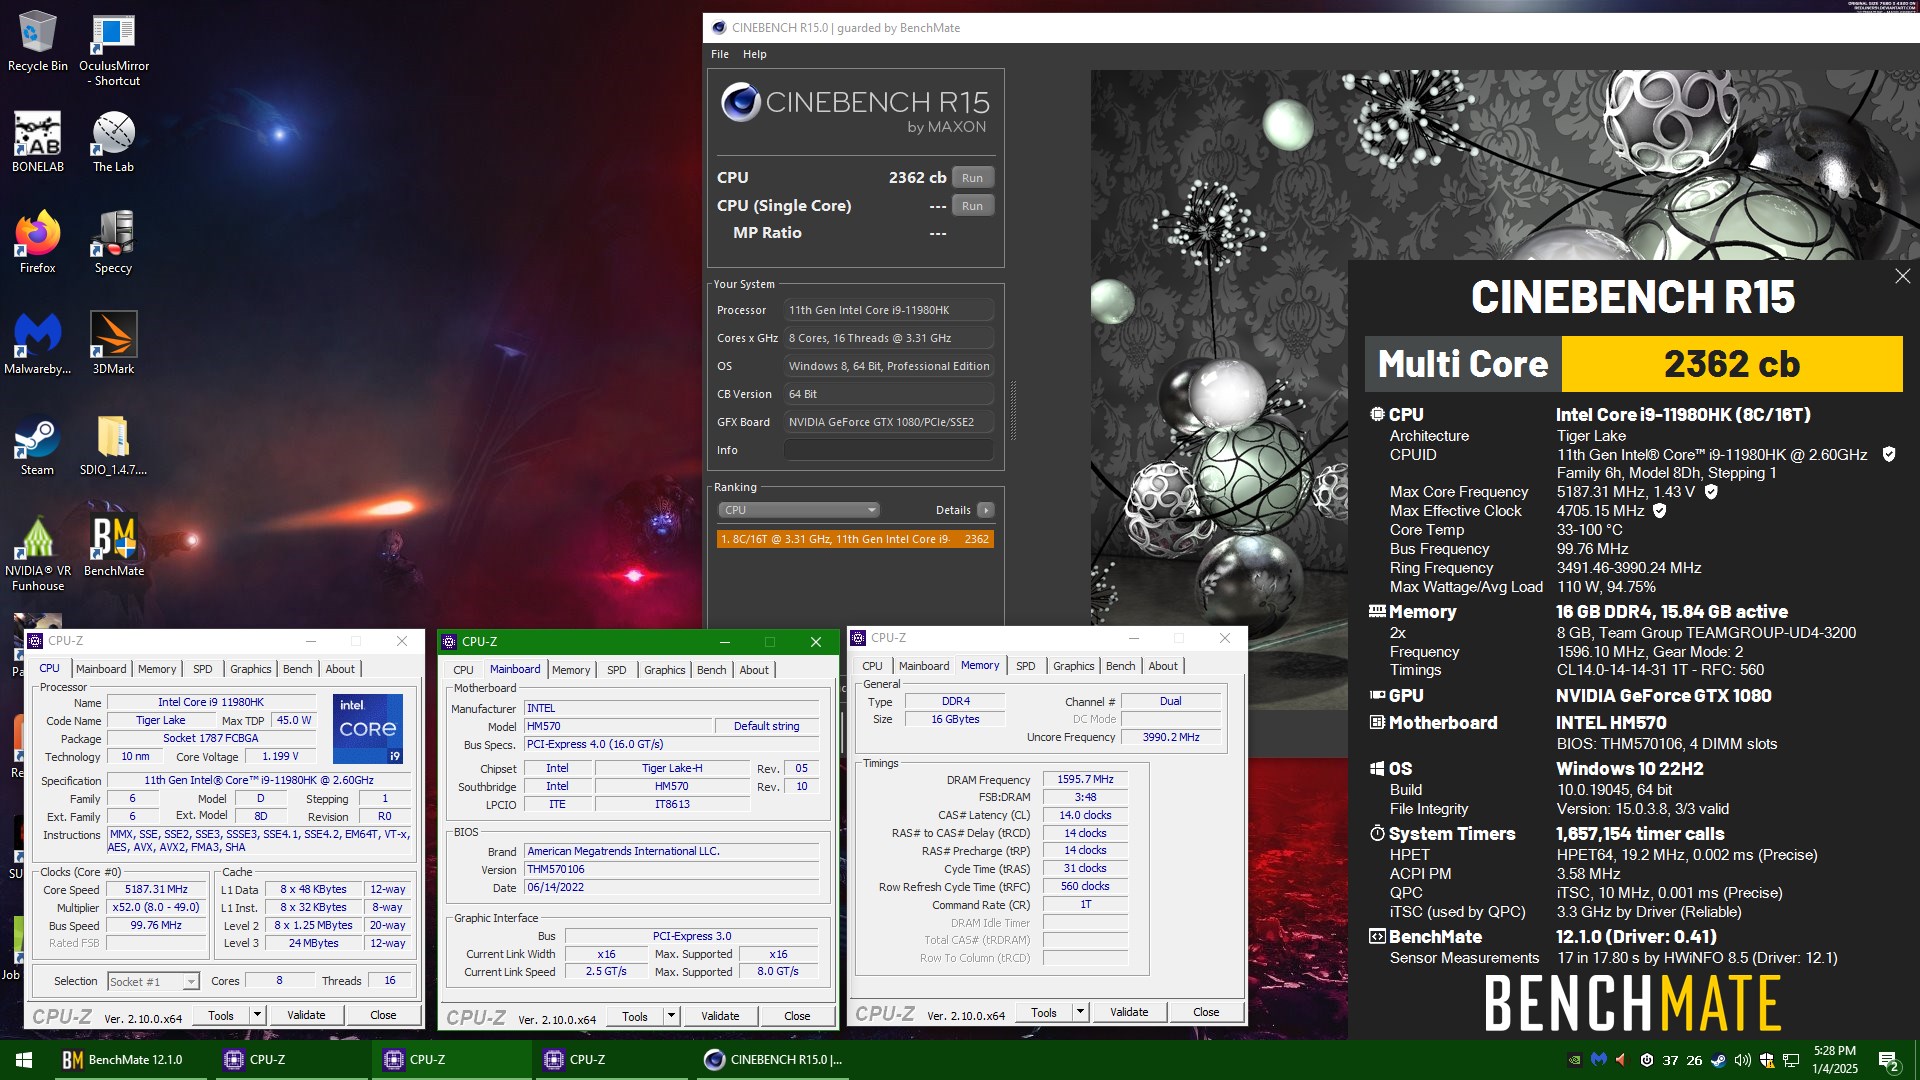The width and height of the screenshot is (1920, 1080).
Task: Select the Uncore Frequency value 3990.2 MHz
Action: point(1171,737)
